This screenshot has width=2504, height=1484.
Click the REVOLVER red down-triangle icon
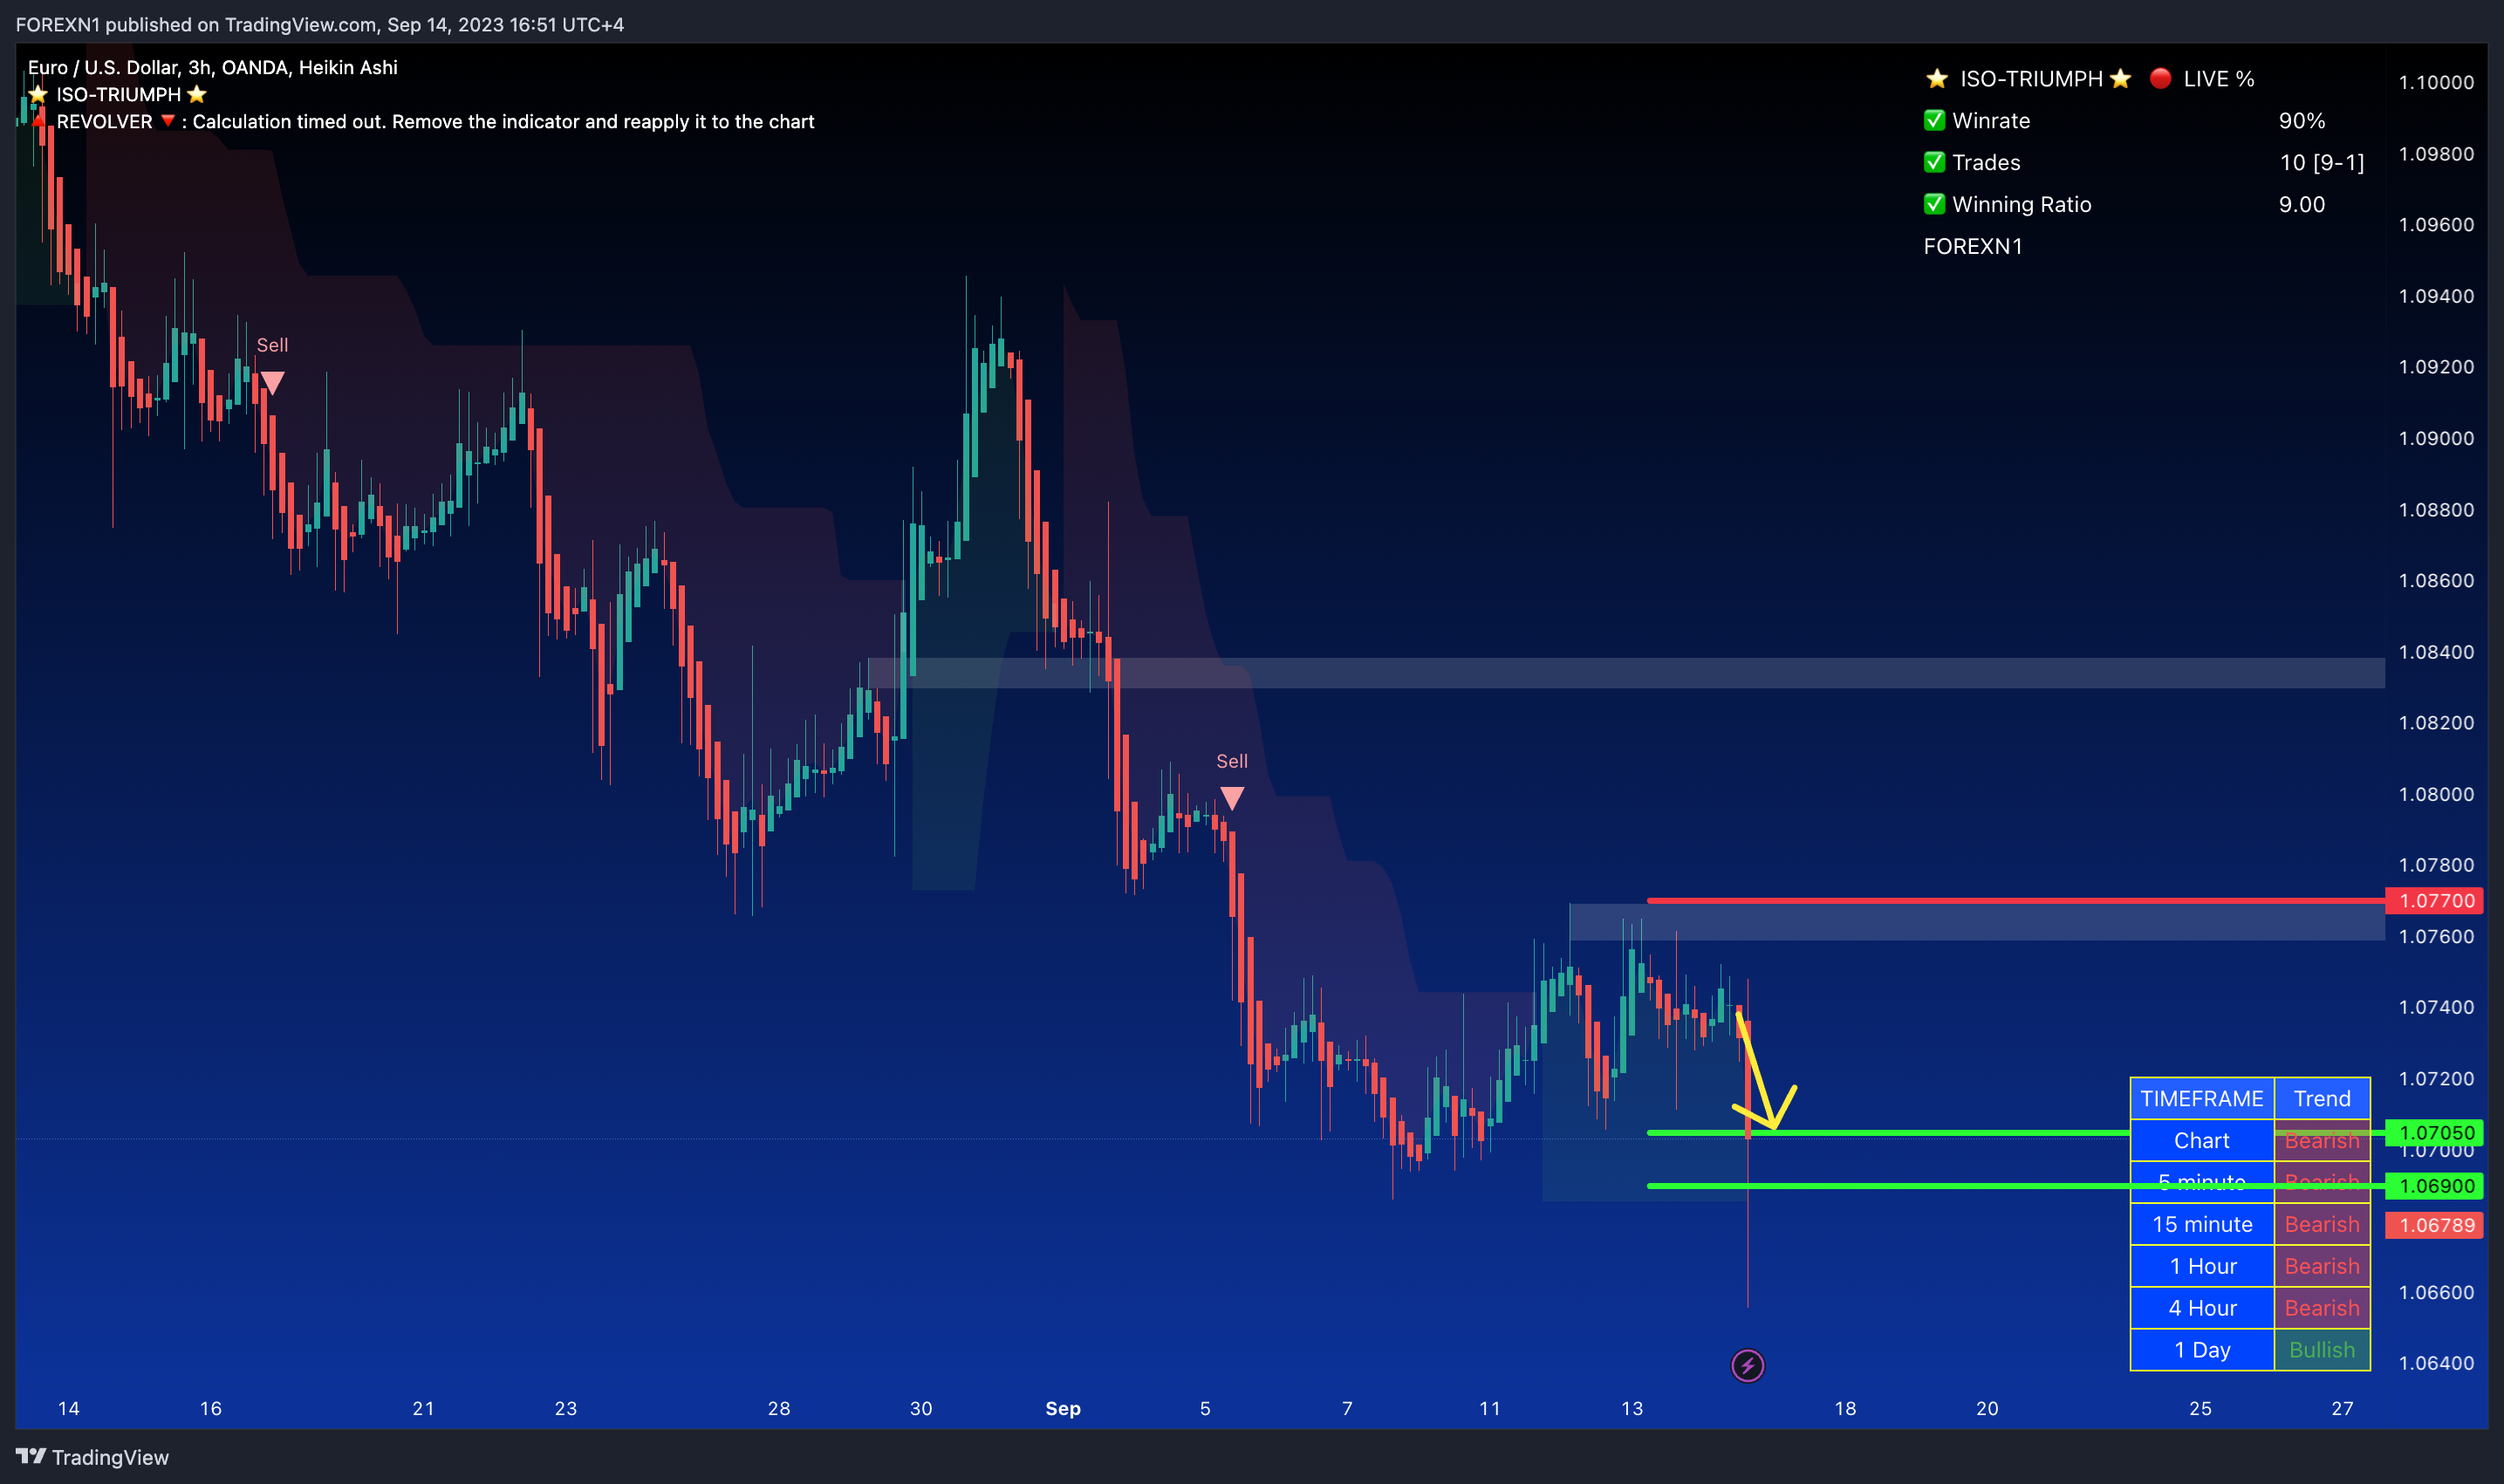[x=168, y=121]
